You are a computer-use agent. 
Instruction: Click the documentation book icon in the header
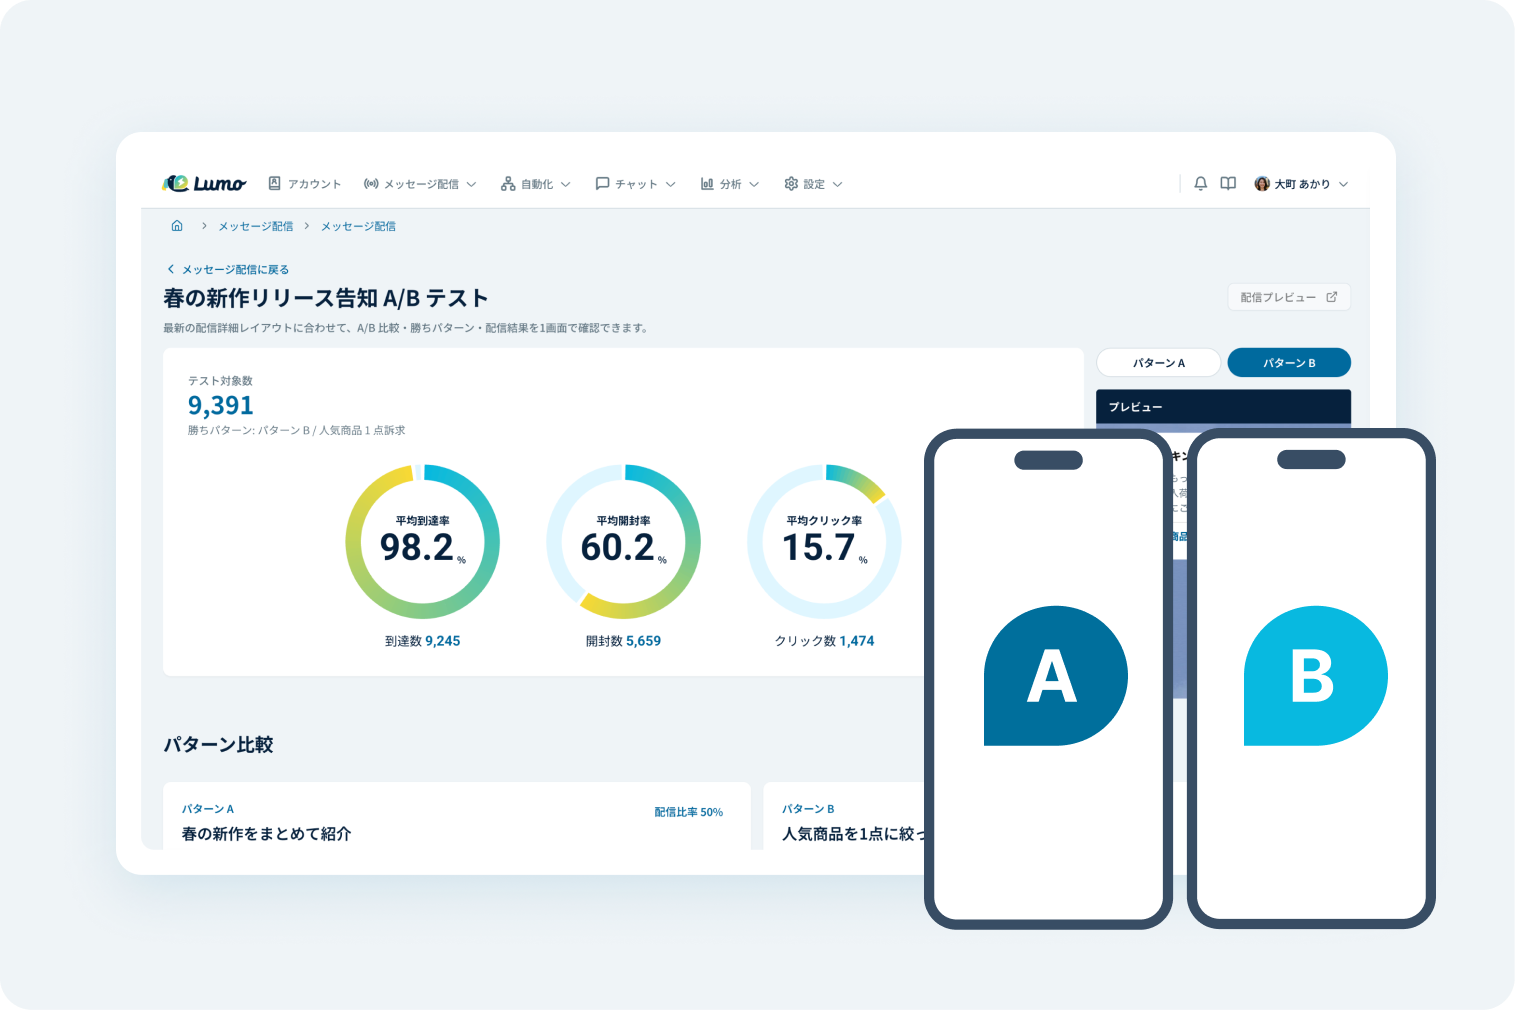point(1227,183)
